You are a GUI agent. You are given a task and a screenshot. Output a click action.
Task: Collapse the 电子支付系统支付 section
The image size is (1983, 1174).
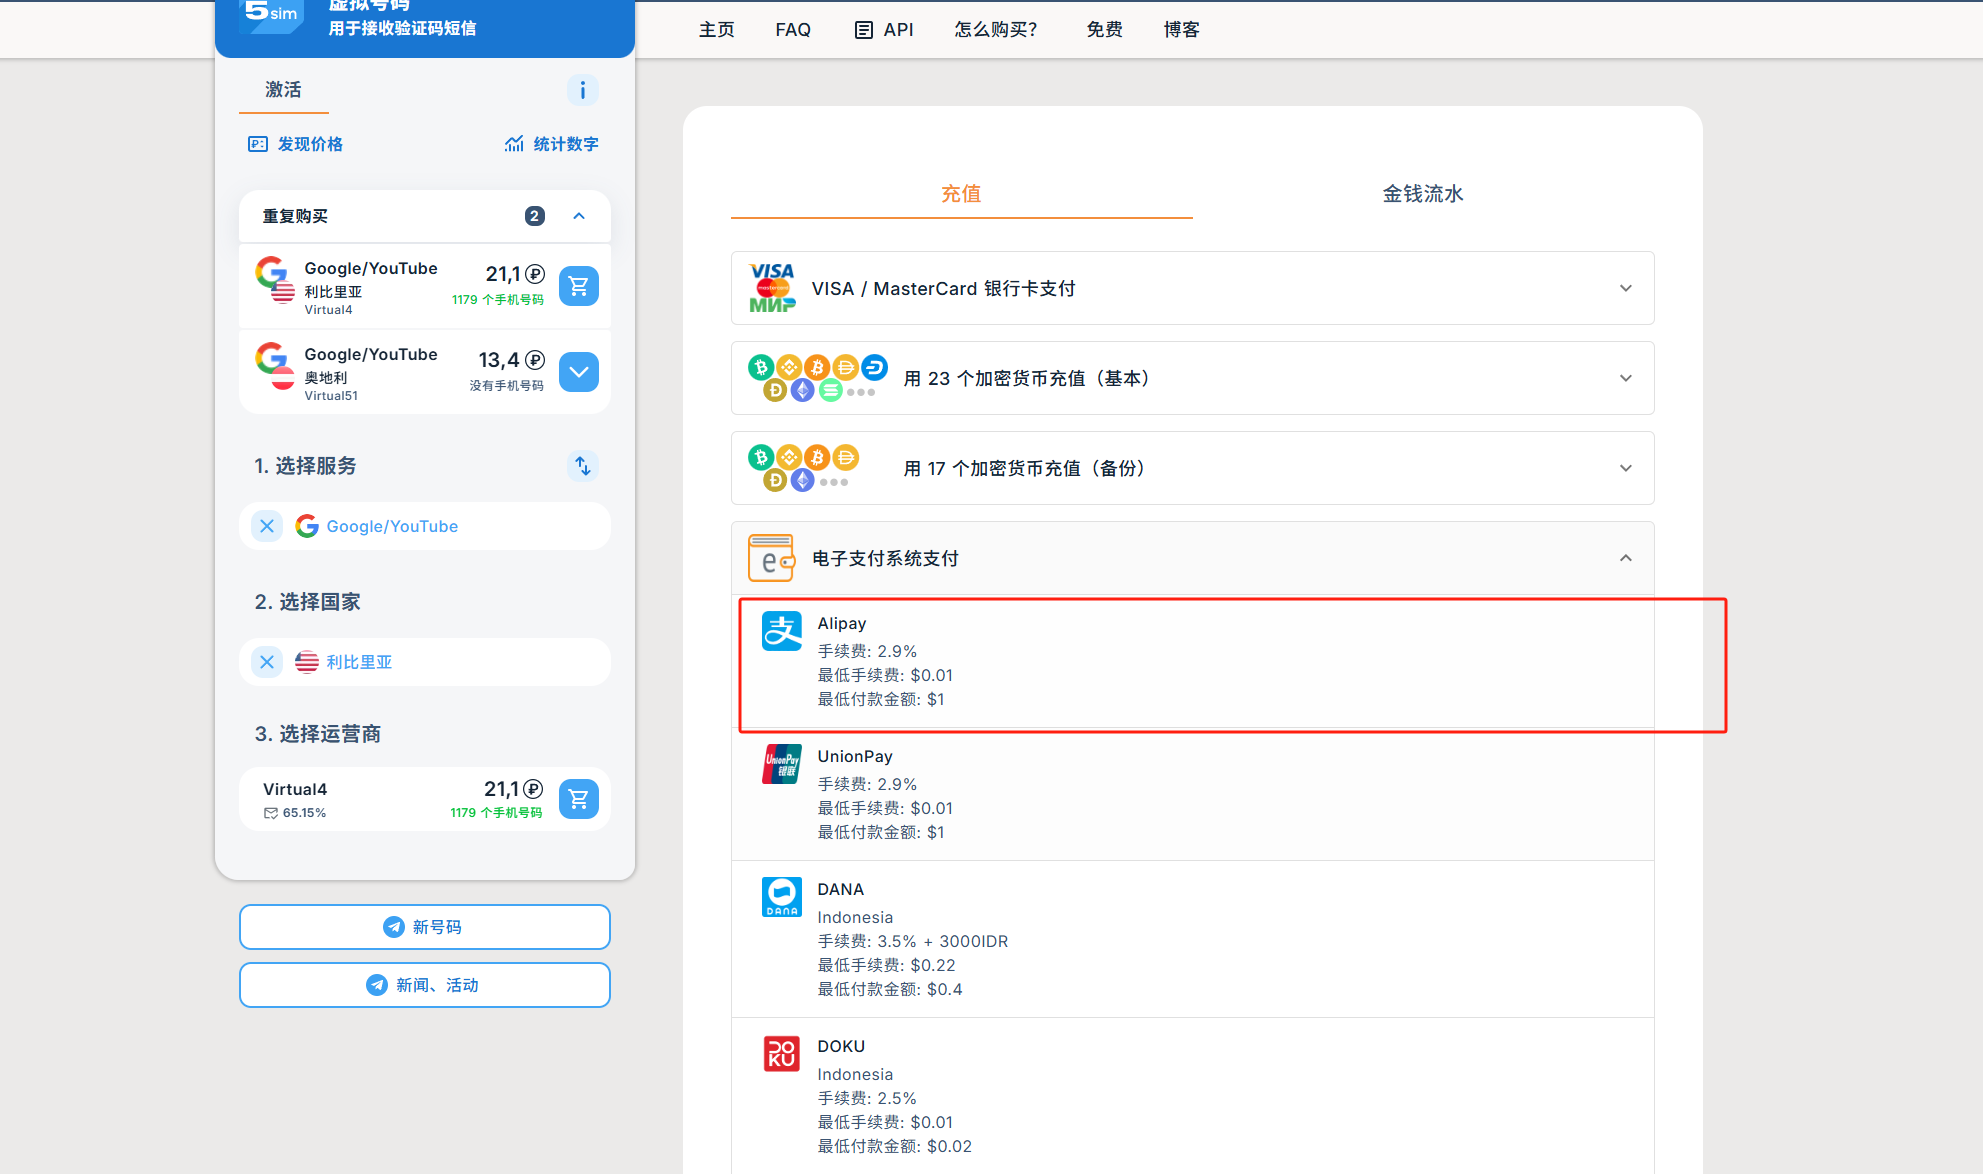click(x=1625, y=558)
